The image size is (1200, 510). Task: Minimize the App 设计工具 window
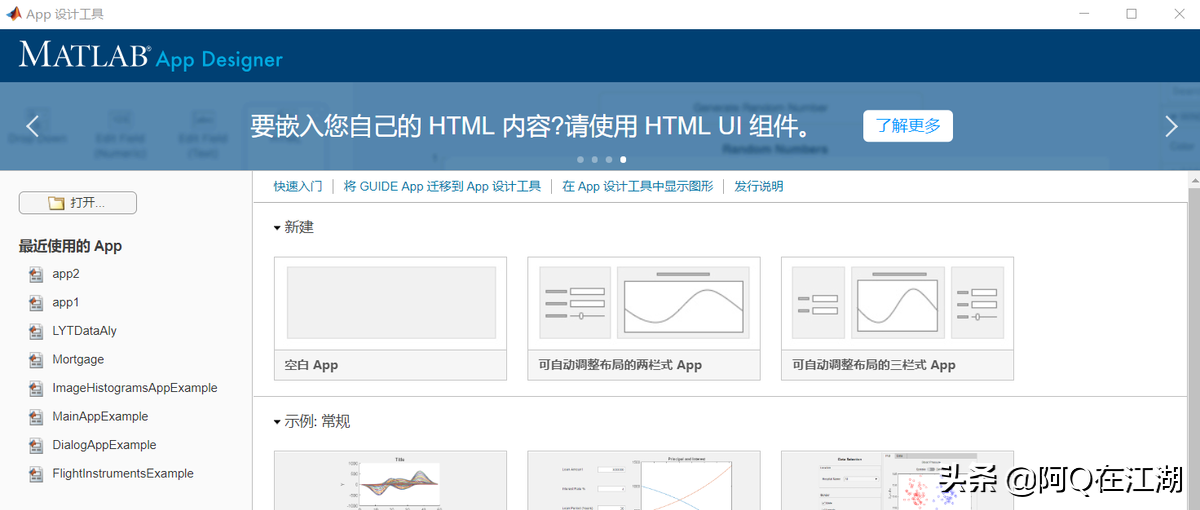(1086, 14)
